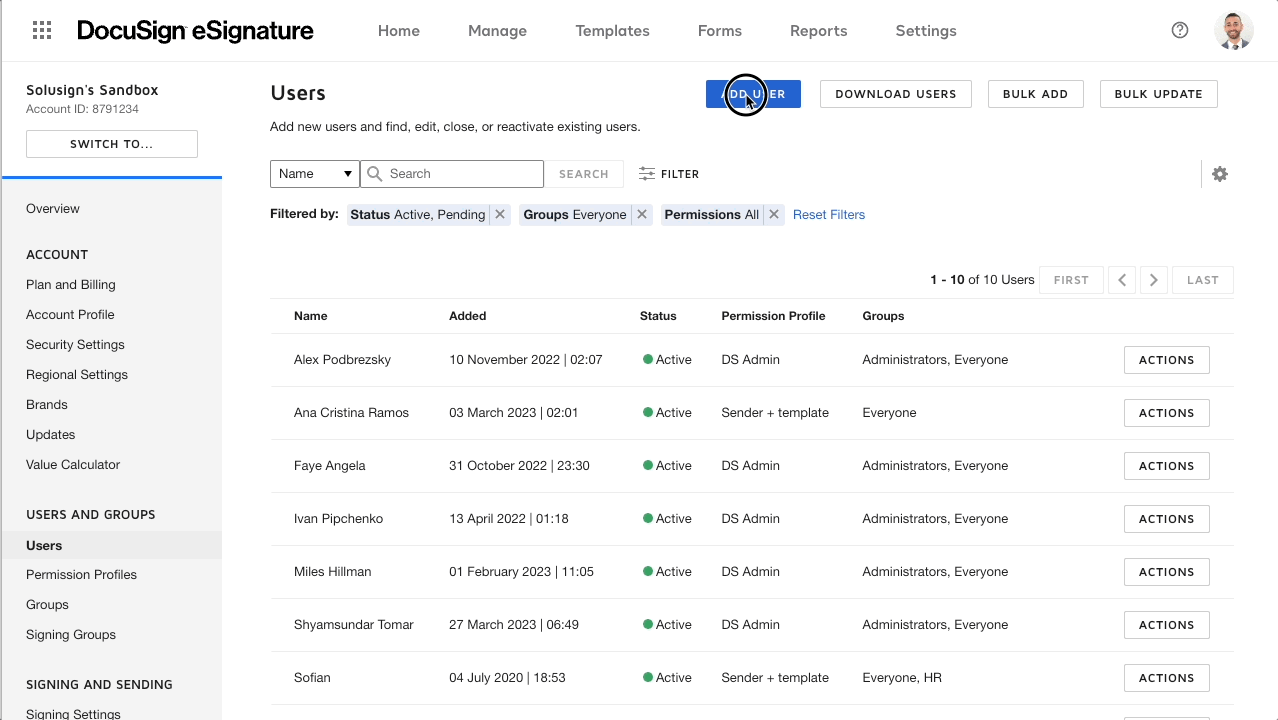1278x720 pixels.
Task: Click user name Ivan Pipchenko
Action: (x=338, y=519)
